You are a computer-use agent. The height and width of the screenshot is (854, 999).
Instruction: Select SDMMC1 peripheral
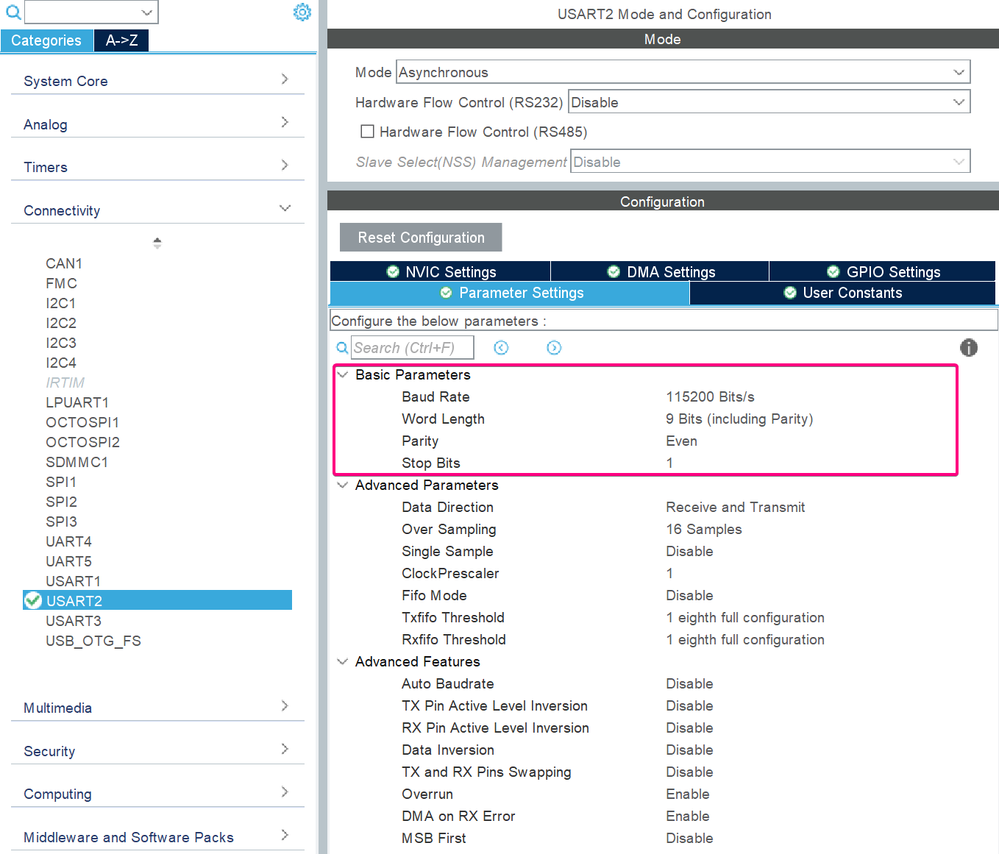tap(76, 461)
